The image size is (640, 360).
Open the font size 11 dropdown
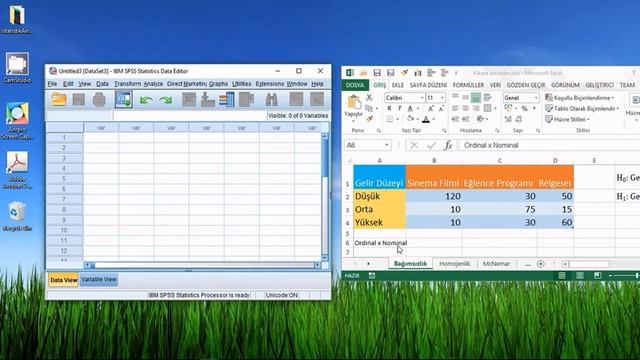tap(442, 98)
